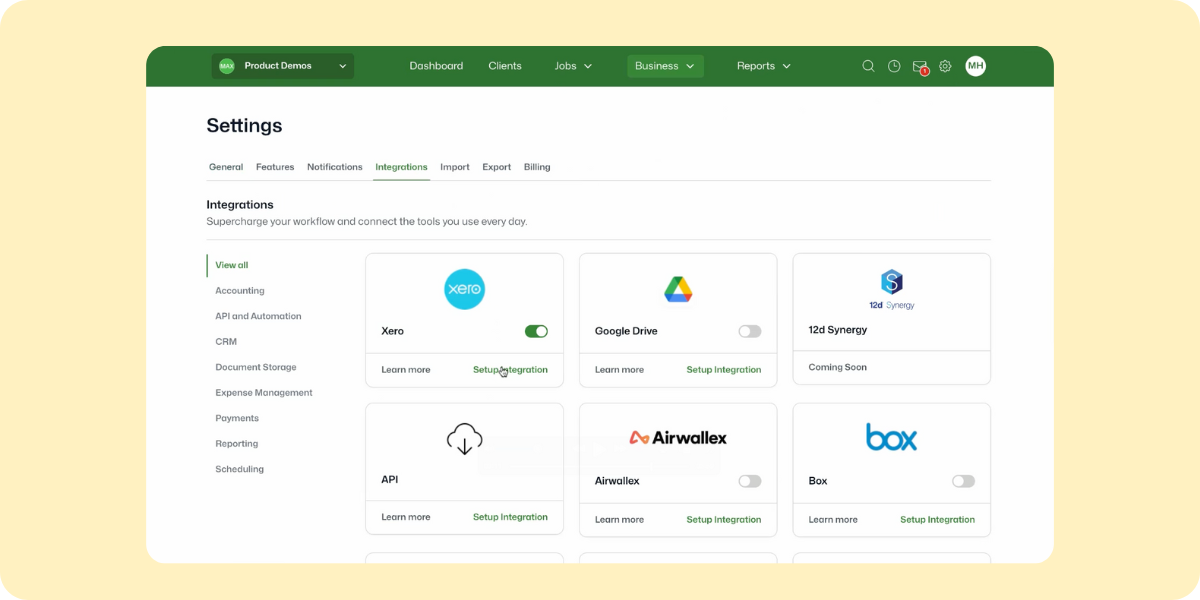
Task: Click the Airwallex logo
Action: click(x=678, y=437)
